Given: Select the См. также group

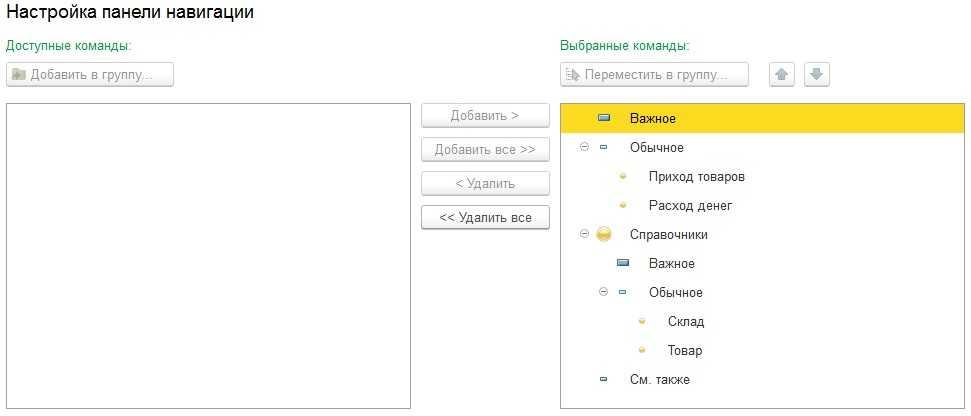Looking at the screenshot, I should coord(659,380).
